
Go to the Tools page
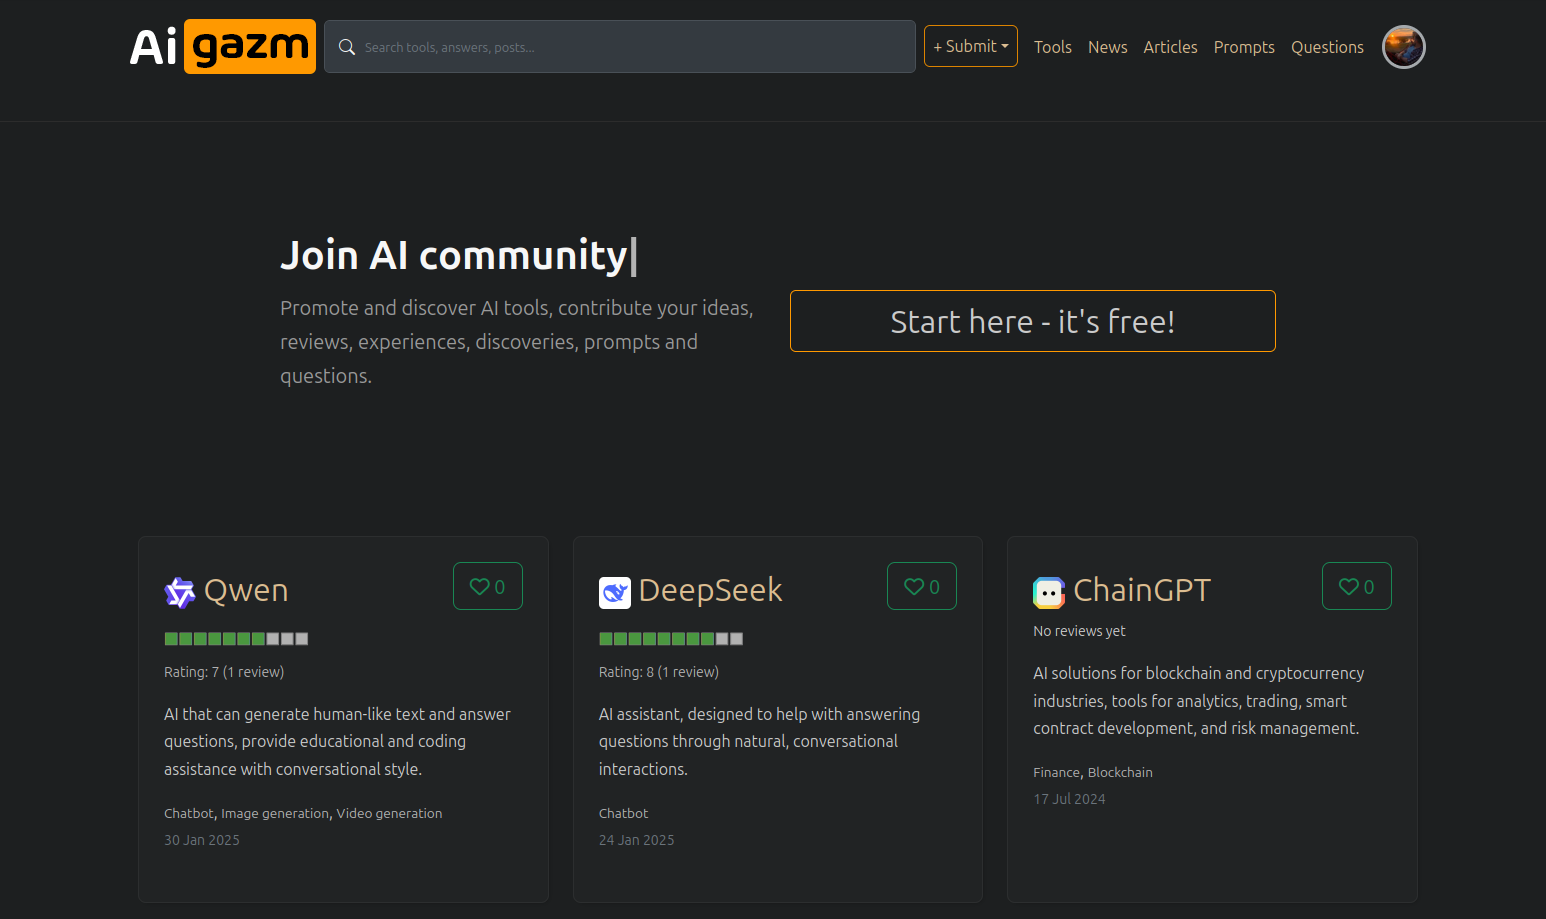tap(1053, 47)
